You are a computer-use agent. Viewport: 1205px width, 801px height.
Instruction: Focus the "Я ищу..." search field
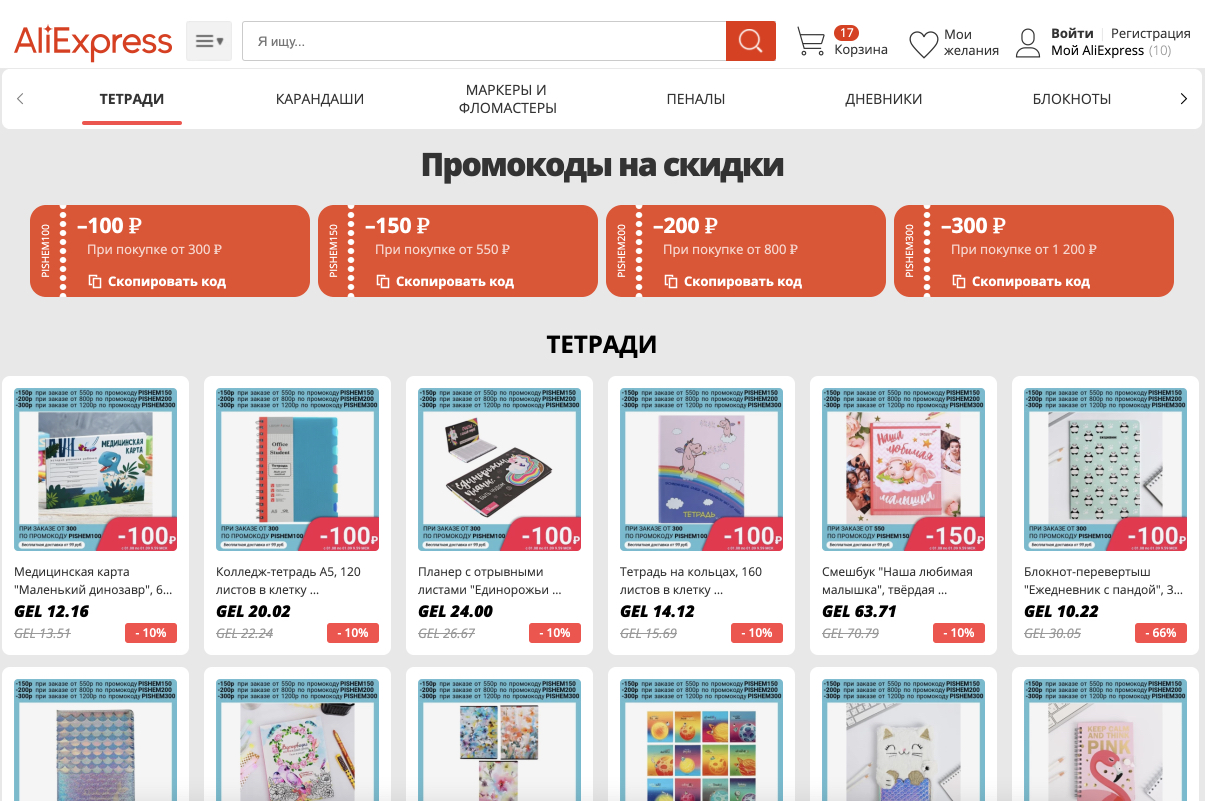(x=484, y=41)
